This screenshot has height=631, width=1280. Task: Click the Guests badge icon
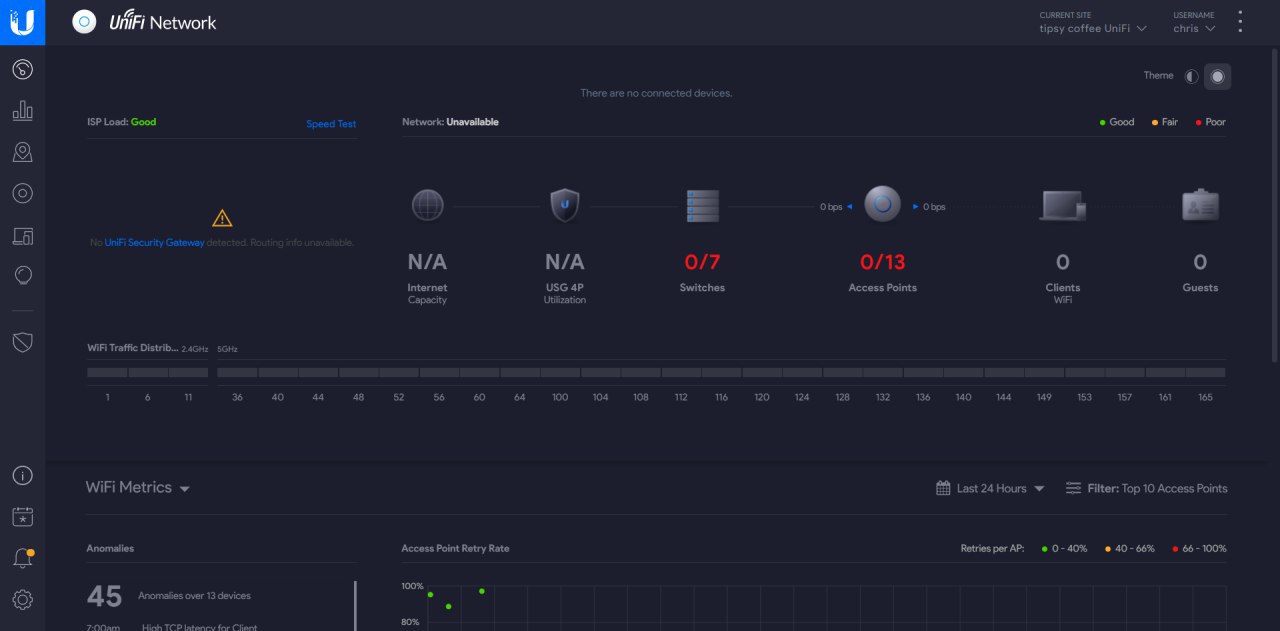click(x=1200, y=205)
